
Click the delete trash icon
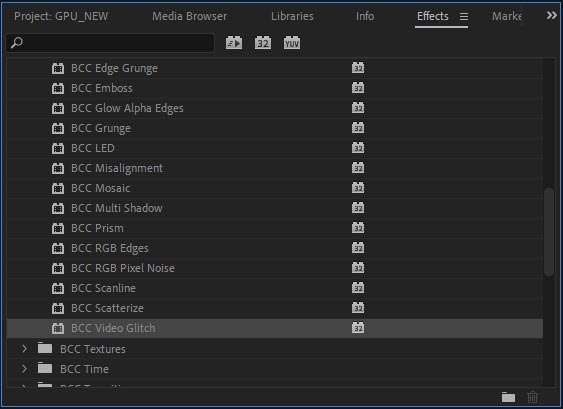point(532,397)
